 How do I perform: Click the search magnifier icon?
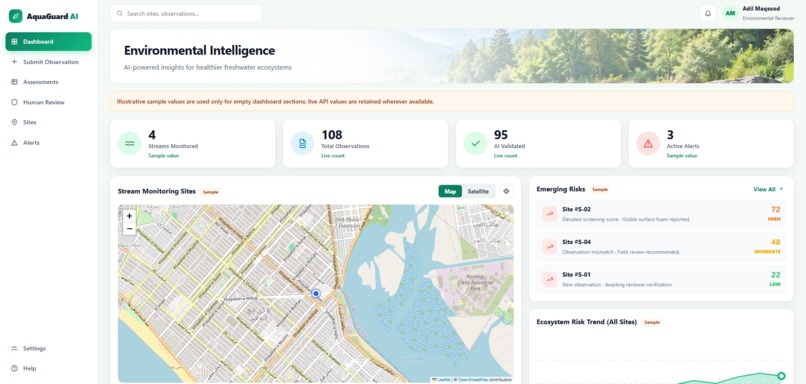120,13
